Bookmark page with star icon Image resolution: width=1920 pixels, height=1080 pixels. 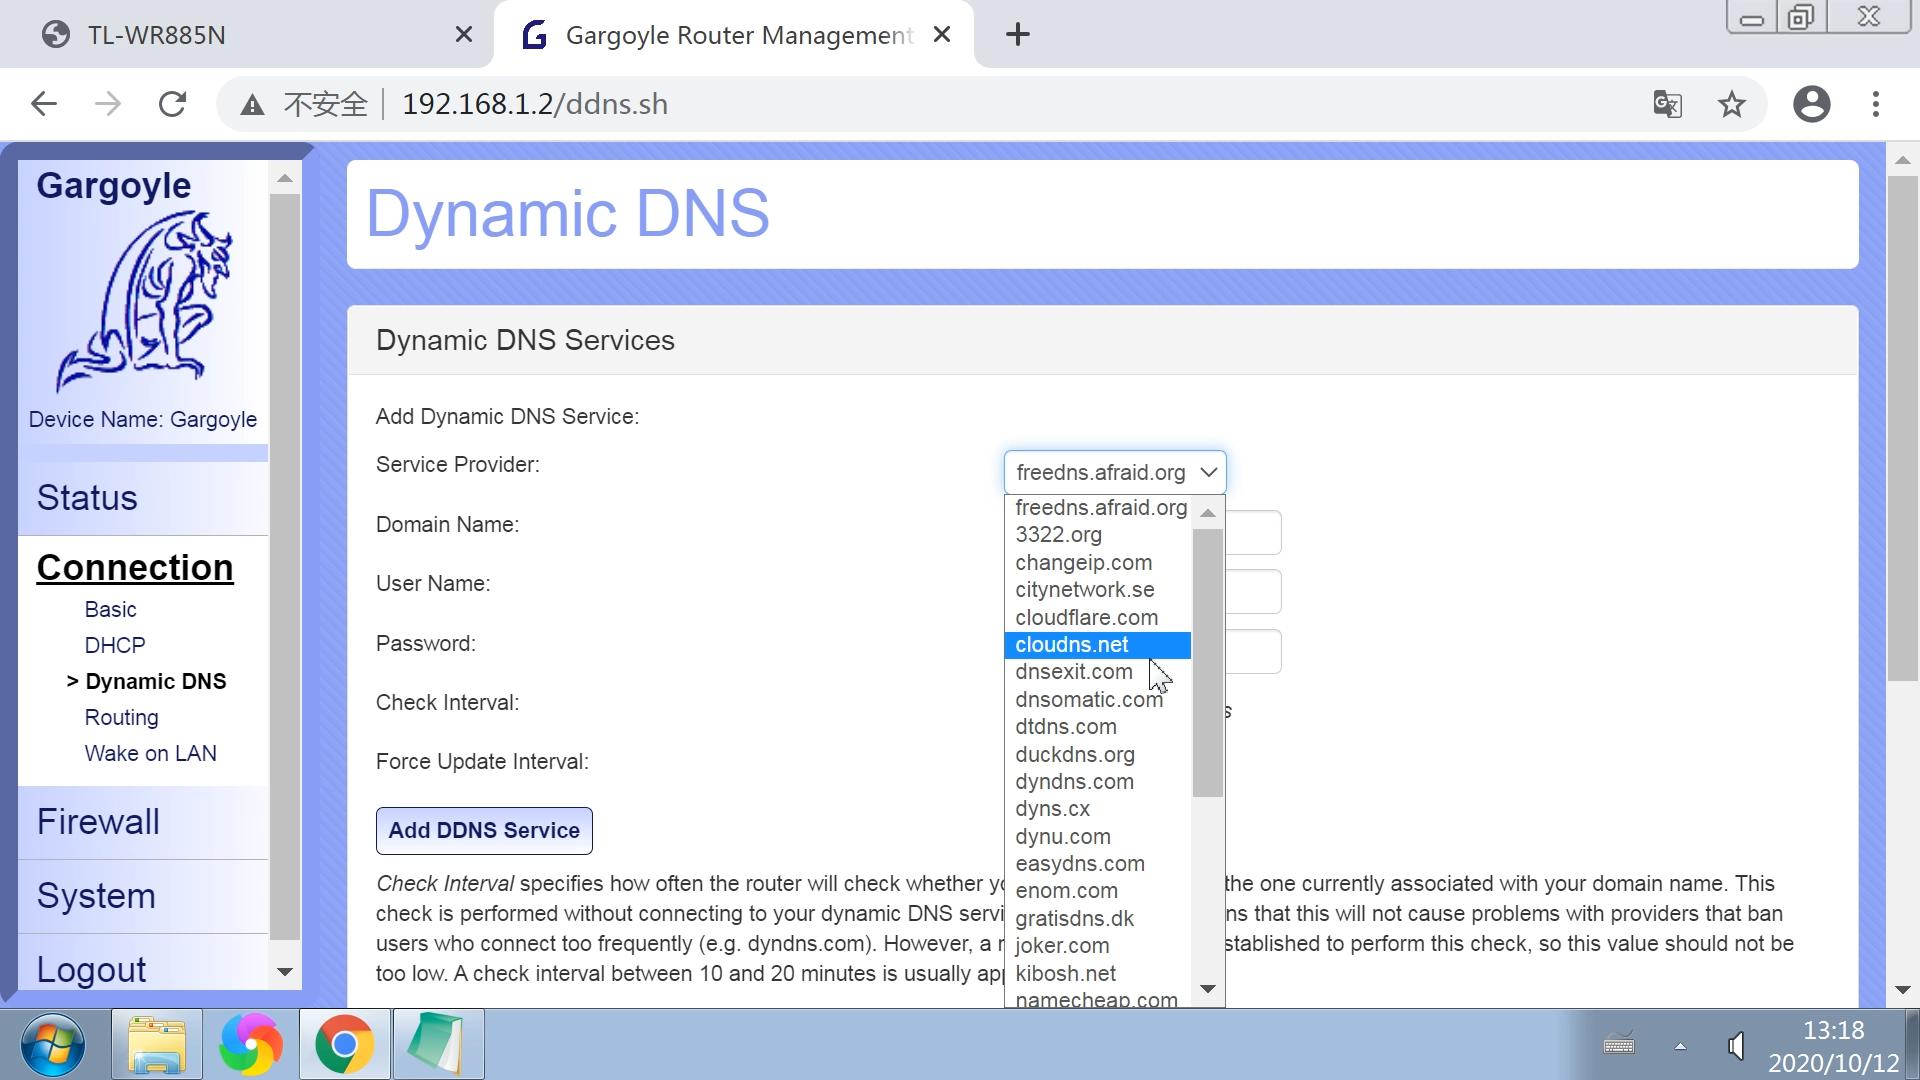pyautogui.click(x=1732, y=104)
